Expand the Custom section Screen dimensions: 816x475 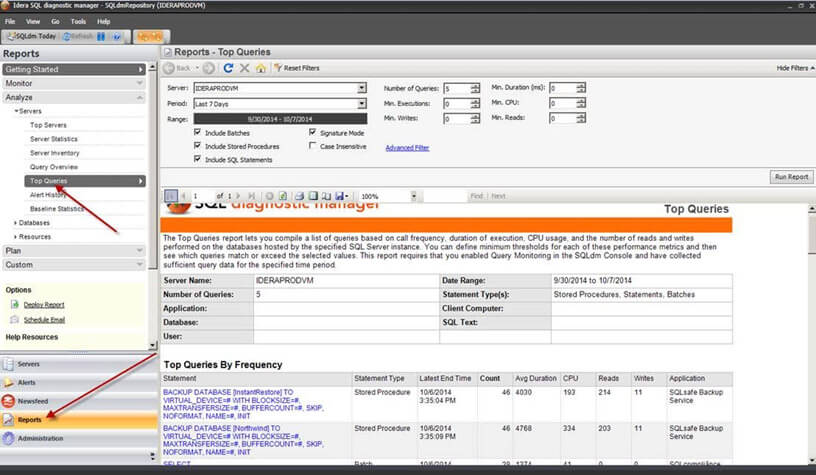(73, 265)
